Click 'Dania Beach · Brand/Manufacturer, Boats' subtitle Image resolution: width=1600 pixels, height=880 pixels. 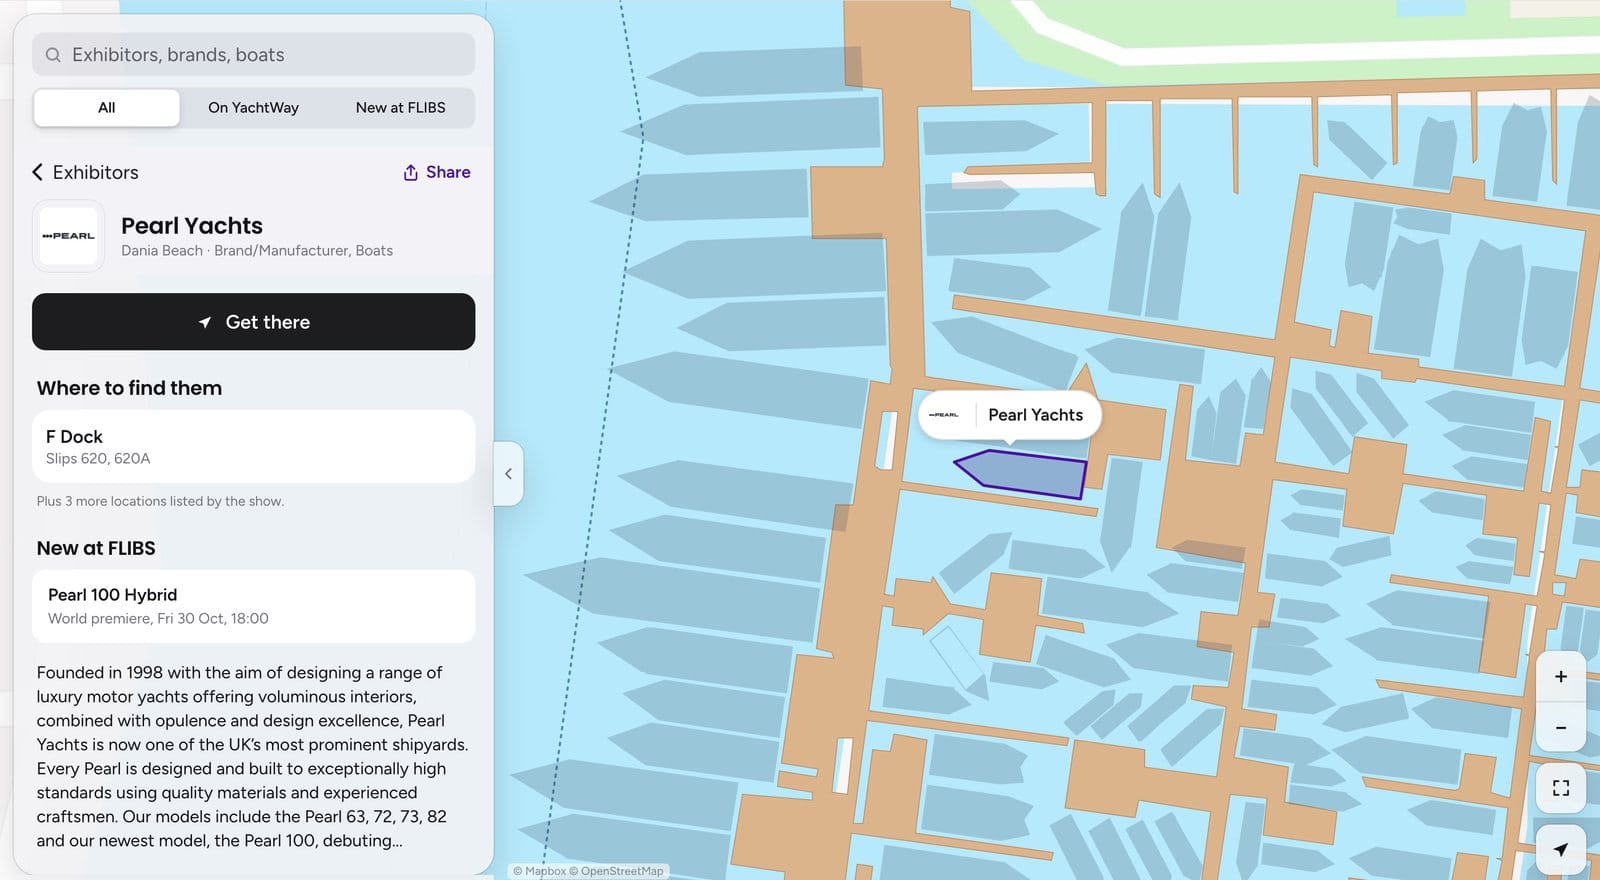(x=257, y=251)
